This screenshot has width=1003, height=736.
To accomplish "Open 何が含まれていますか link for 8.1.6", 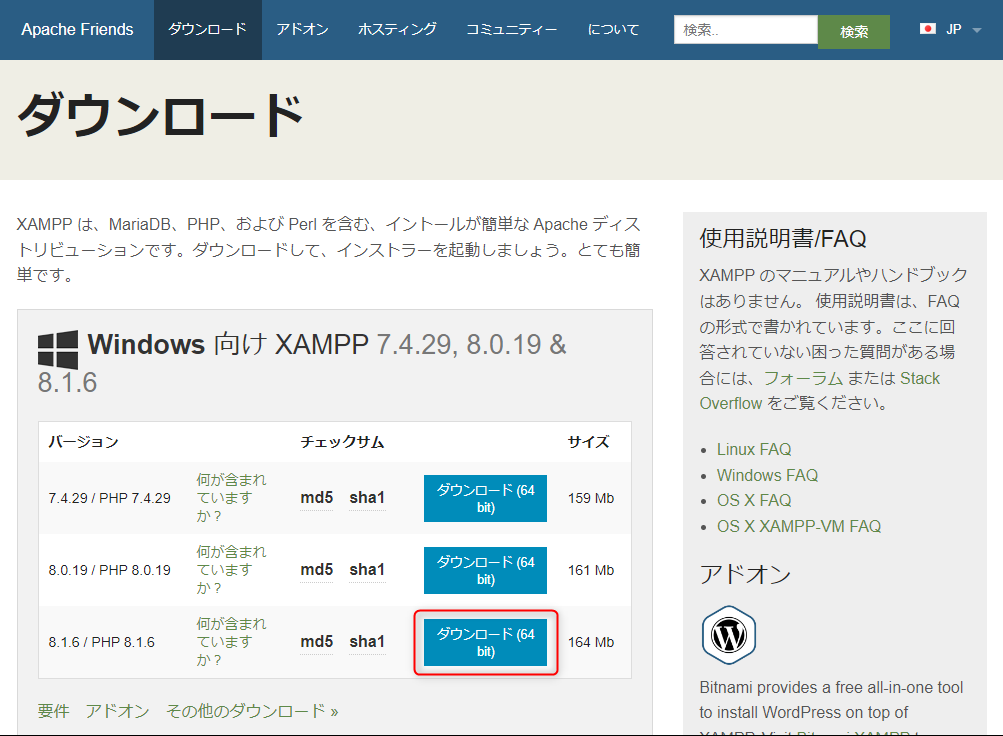I will [231, 641].
